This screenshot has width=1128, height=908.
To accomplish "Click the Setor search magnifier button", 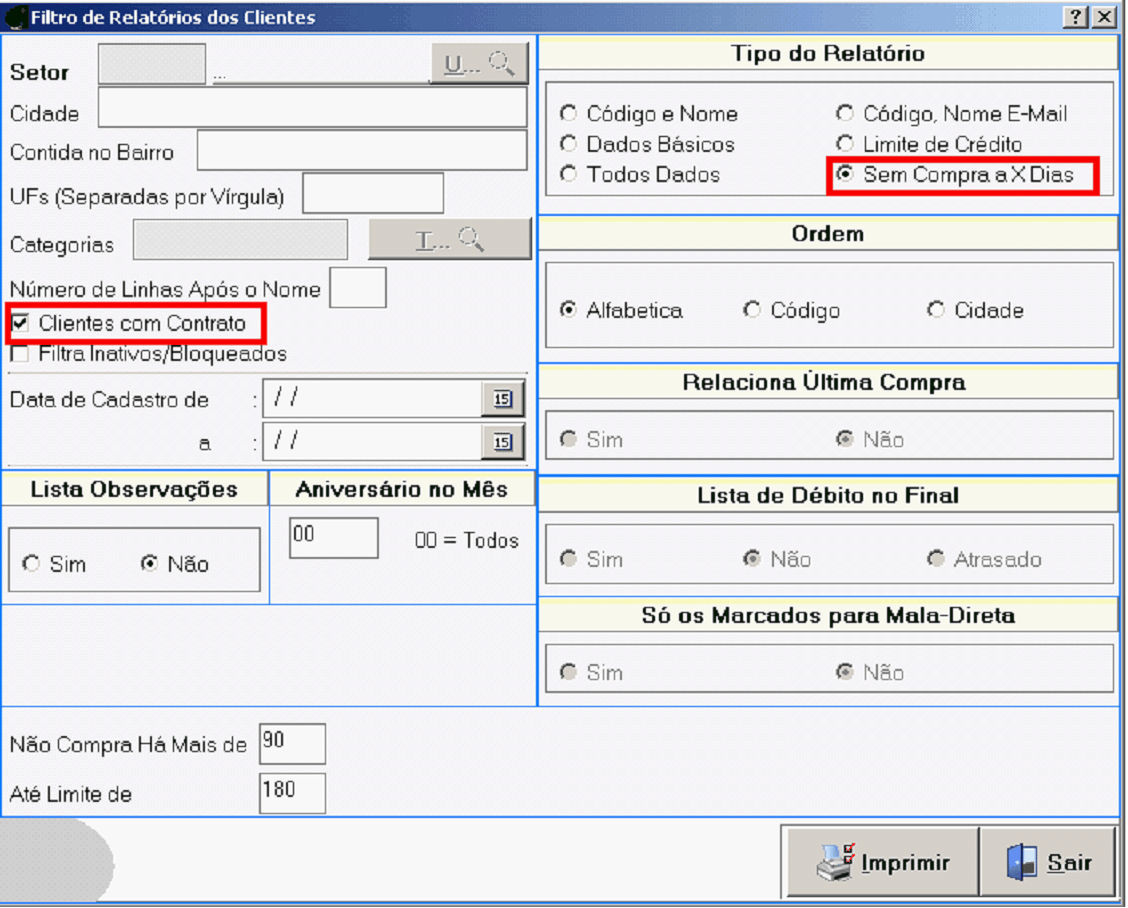I will coord(479,65).
